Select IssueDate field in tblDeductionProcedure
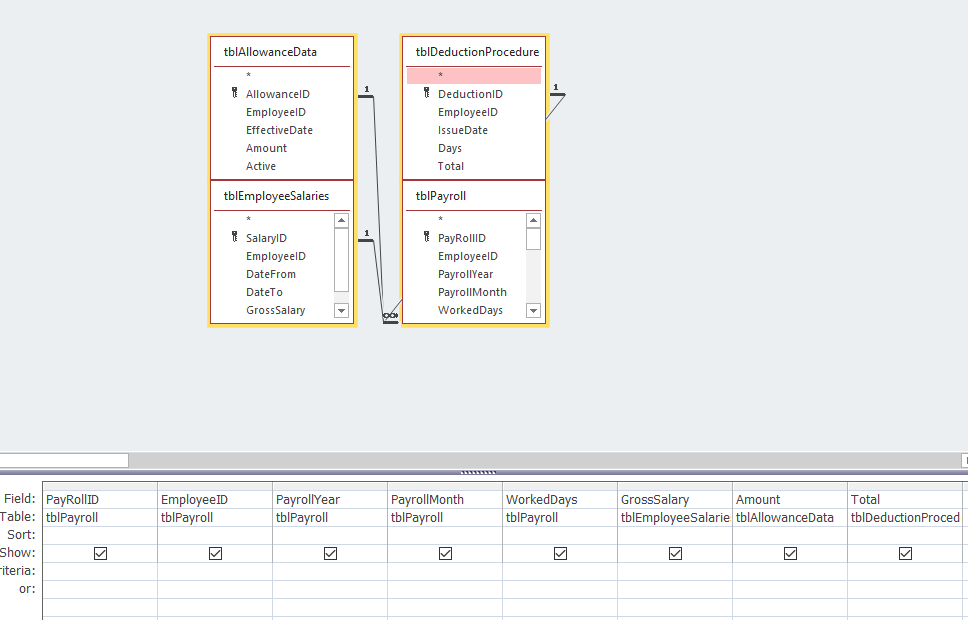 point(463,130)
